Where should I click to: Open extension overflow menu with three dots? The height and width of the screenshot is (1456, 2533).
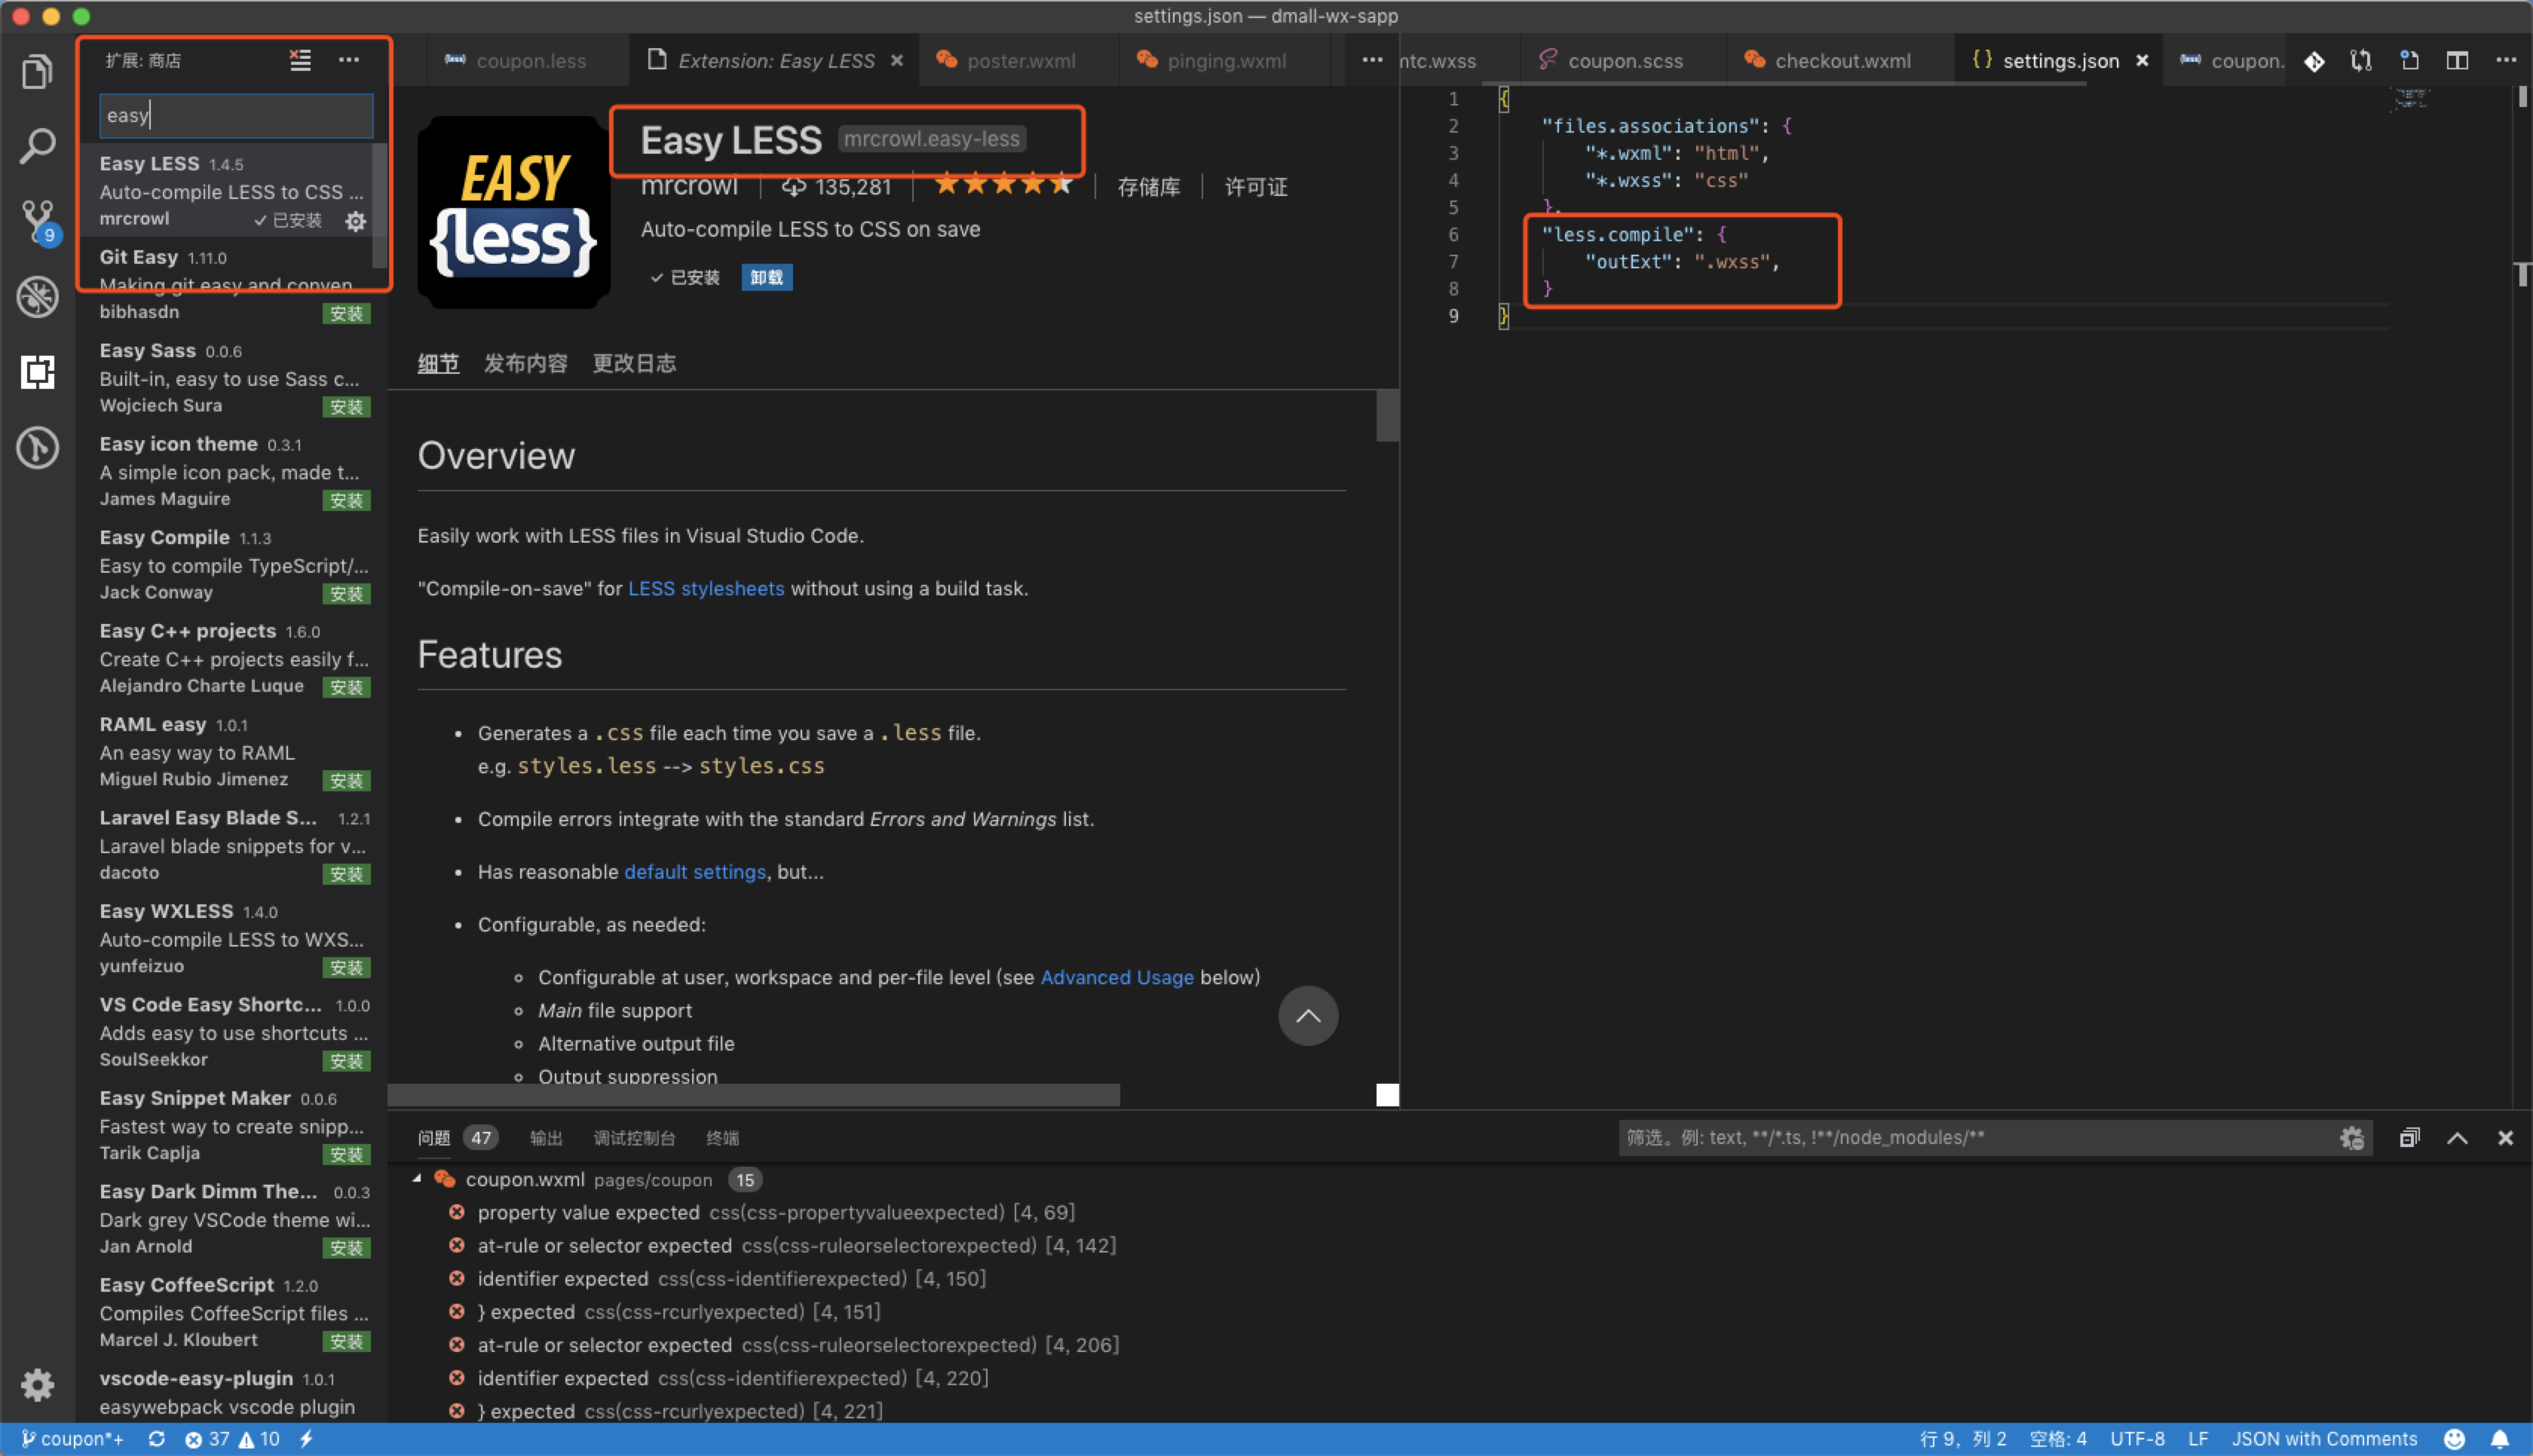[x=346, y=59]
